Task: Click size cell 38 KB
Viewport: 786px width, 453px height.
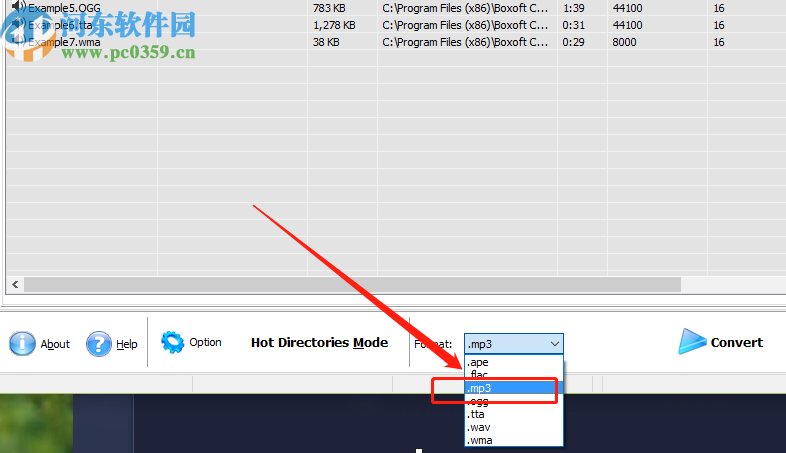Action: pos(326,42)
